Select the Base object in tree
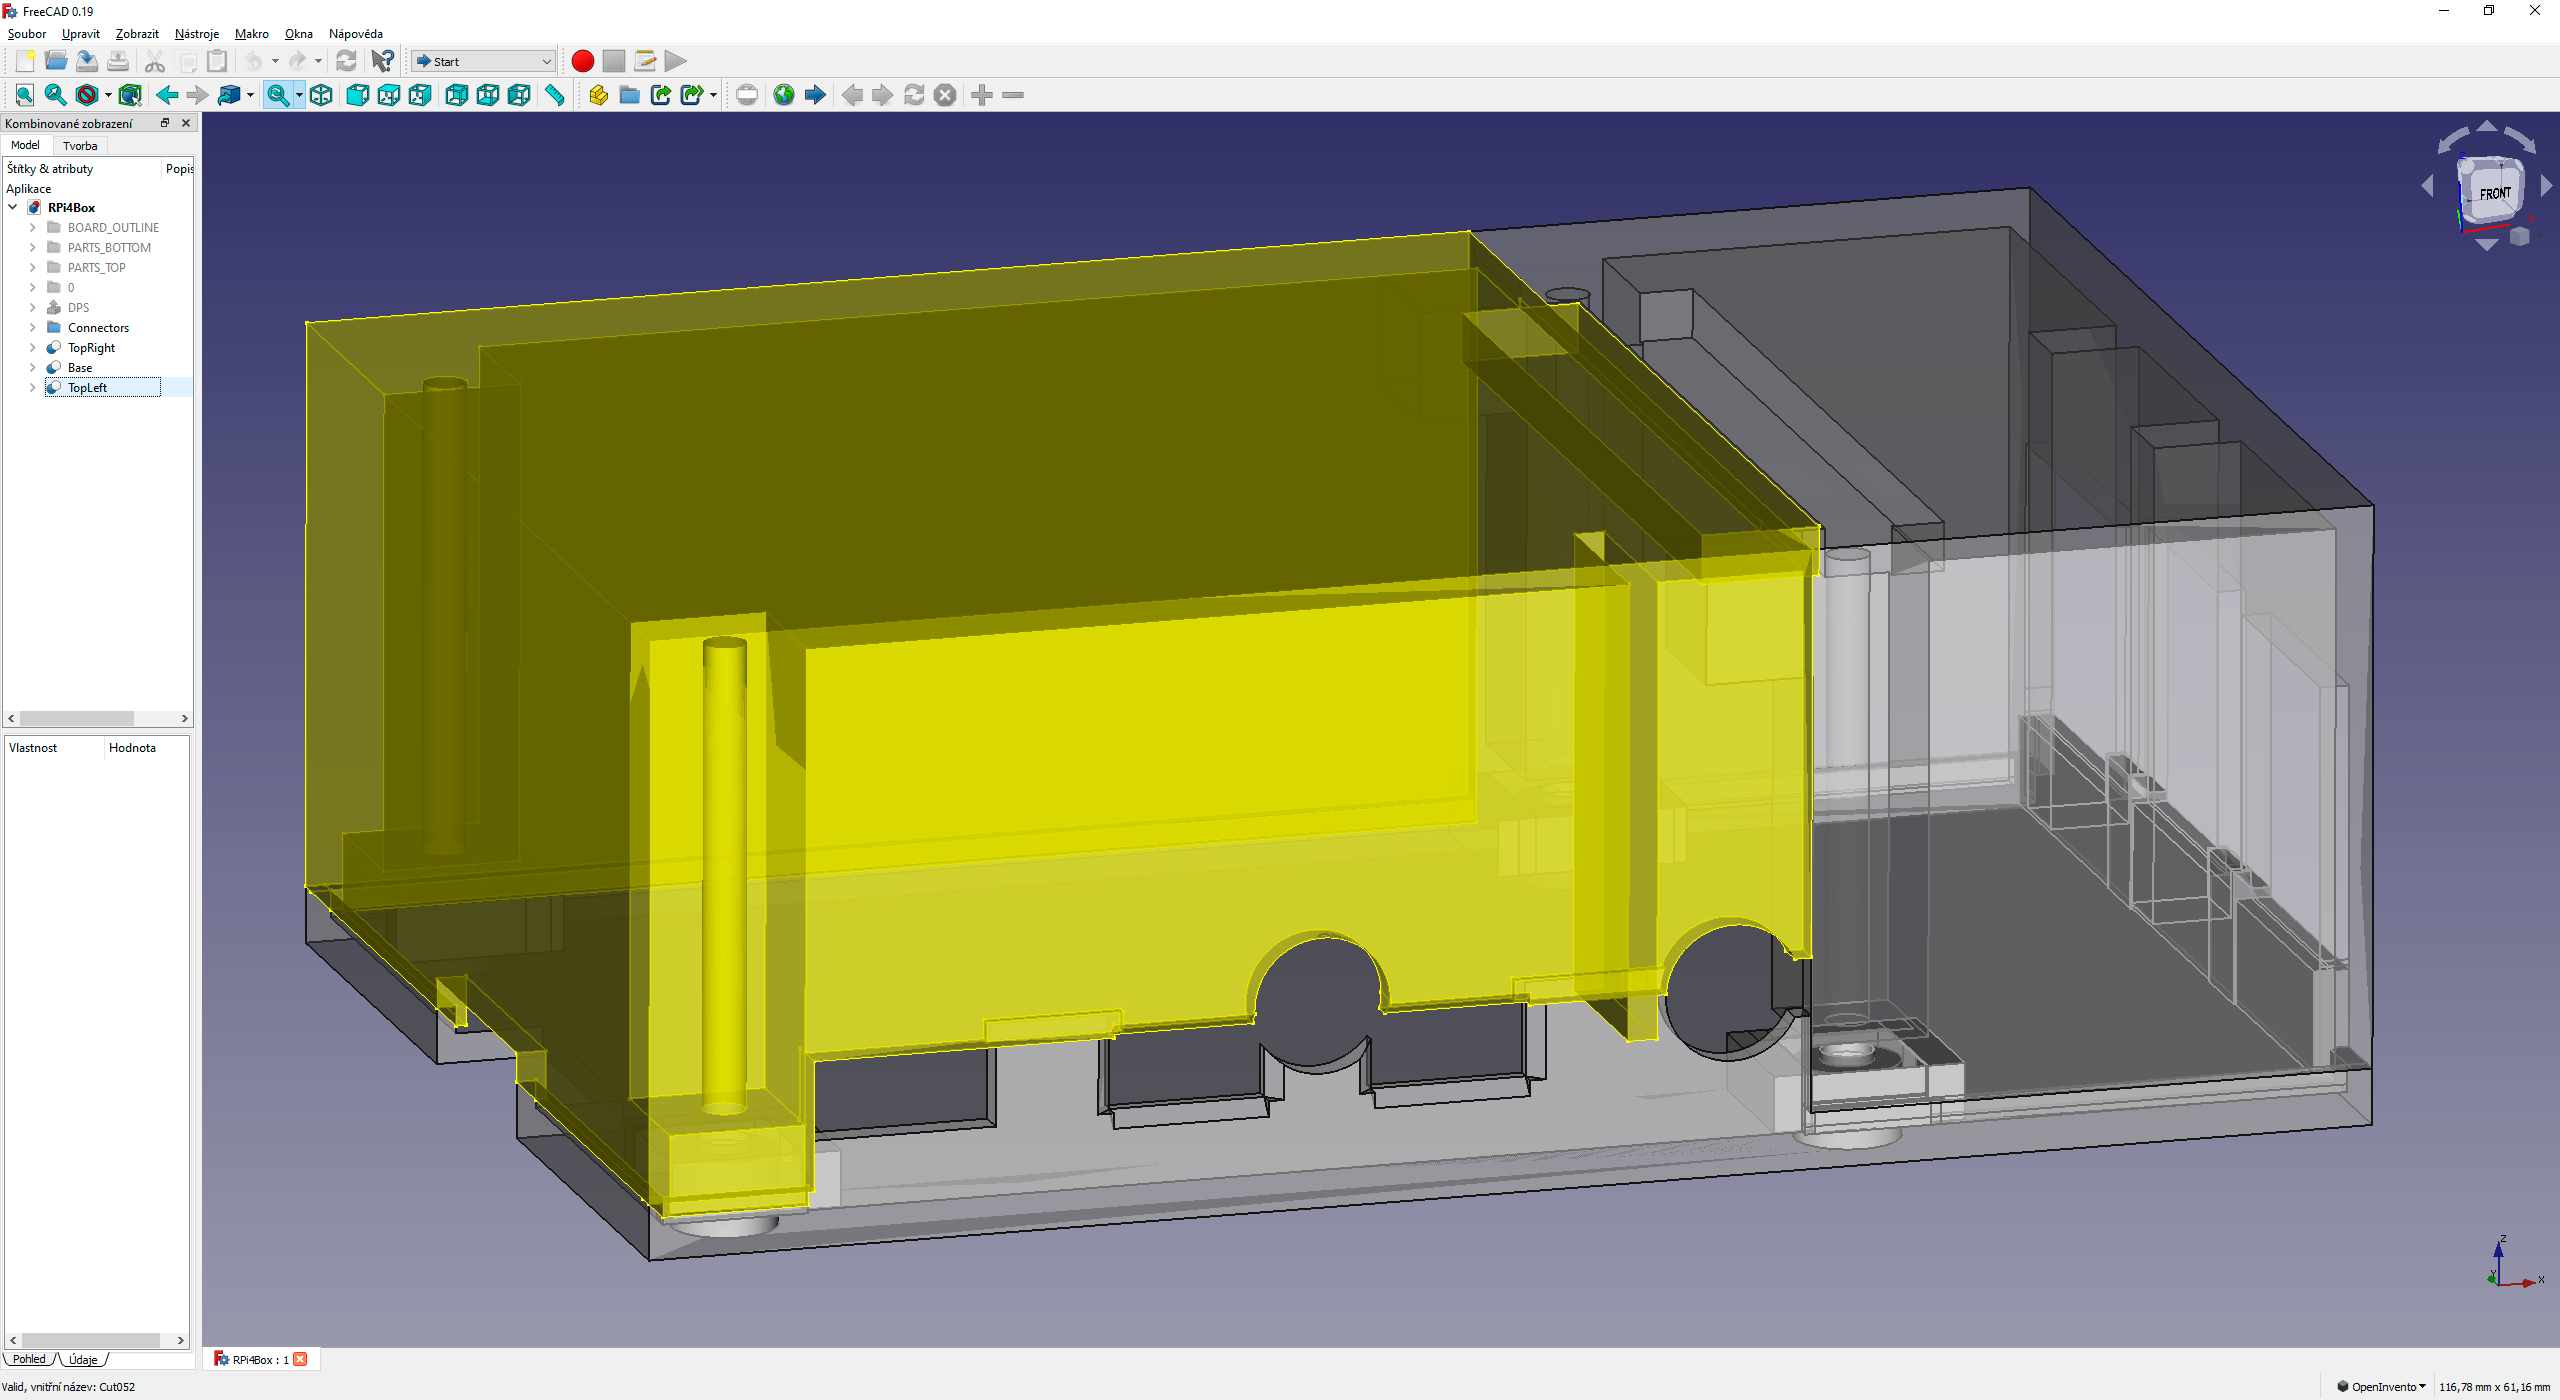 tap(80, 368)
